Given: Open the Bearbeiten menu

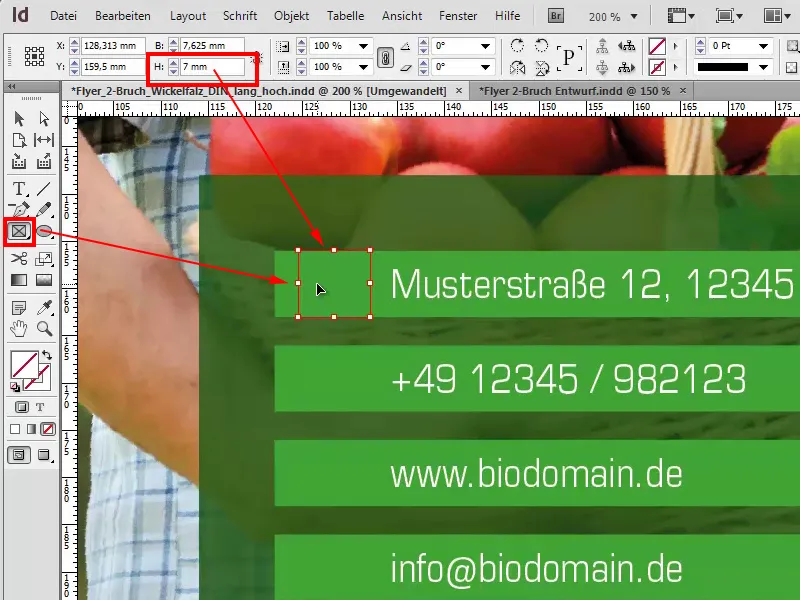Looking at the screenshot, I should pos(123,16).
